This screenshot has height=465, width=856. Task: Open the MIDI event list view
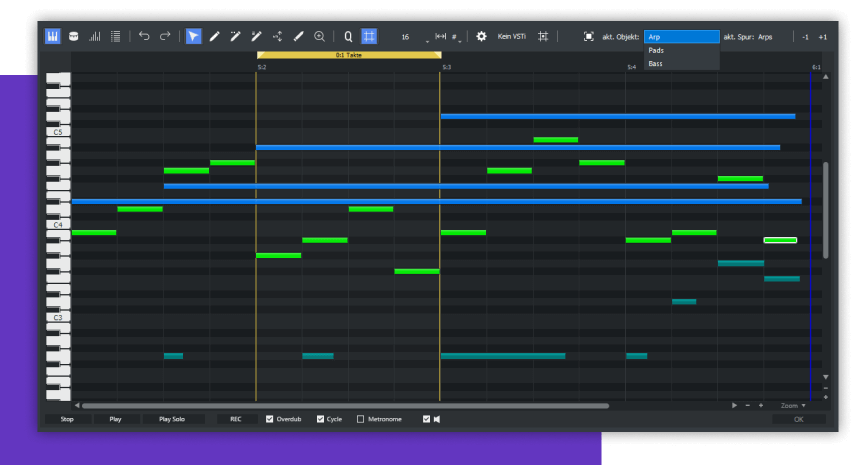(115, 36)
